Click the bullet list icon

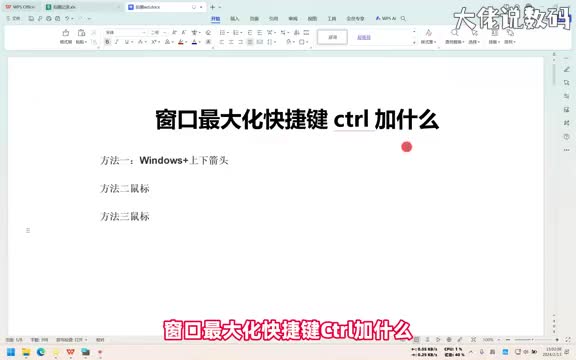point(222,32)
